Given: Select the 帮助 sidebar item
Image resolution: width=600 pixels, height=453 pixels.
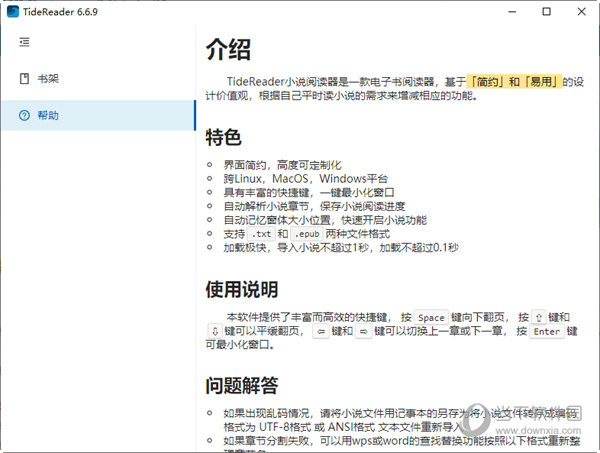Looking at the screenshot, I should pos(48,115).
